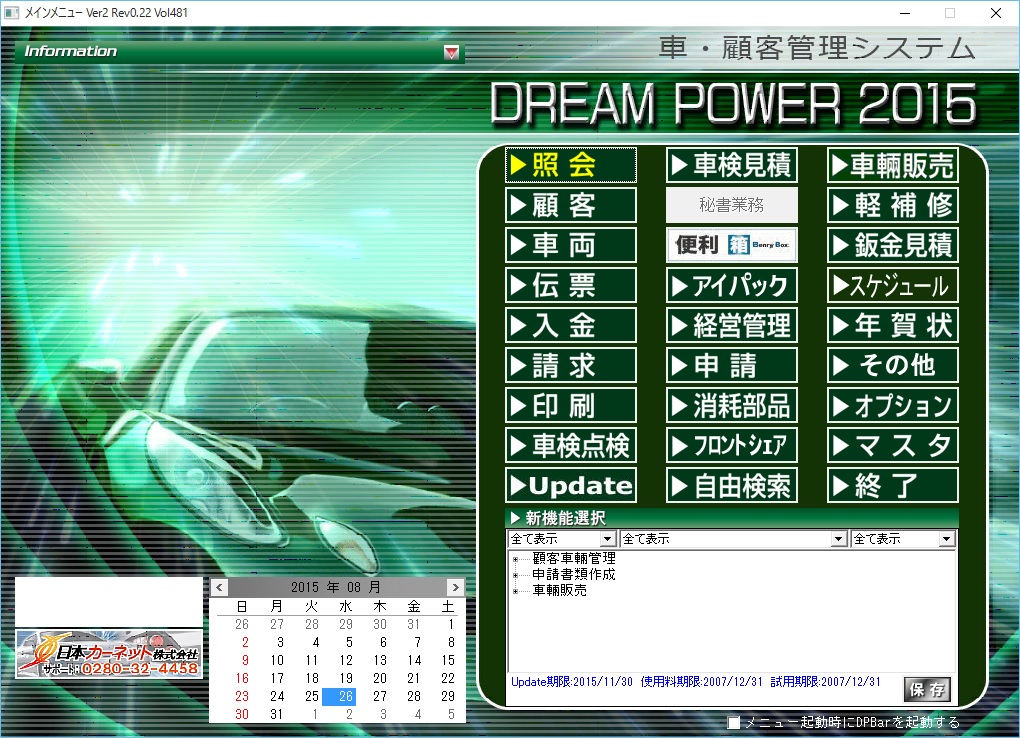Viewport: 1020px width, 738px height.
Task: Open the 車検見積 estimate menu
Action: (x=732, y=165)
